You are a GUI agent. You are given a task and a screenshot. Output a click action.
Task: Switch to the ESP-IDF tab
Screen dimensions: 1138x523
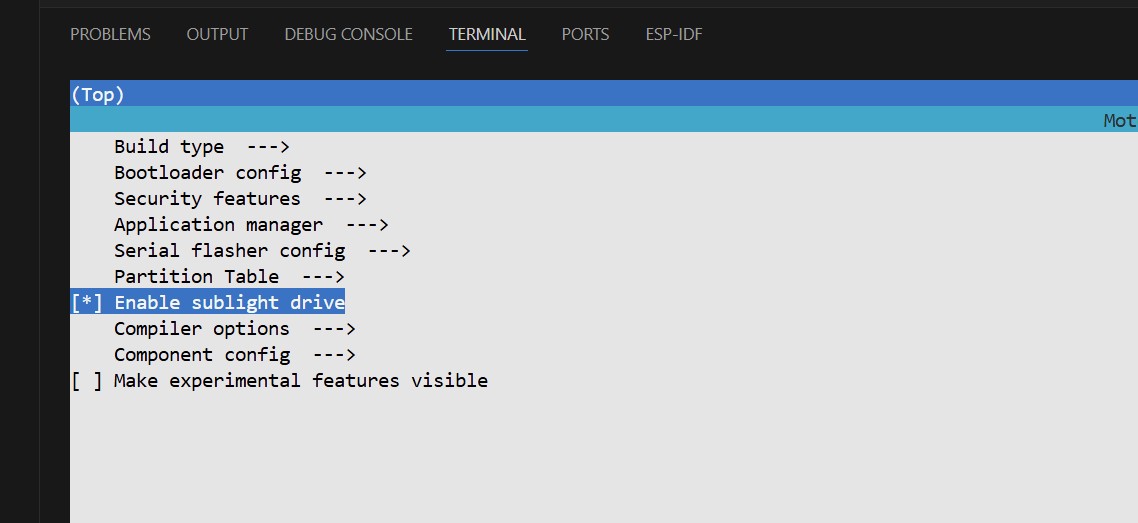click(x=674, y=34)
